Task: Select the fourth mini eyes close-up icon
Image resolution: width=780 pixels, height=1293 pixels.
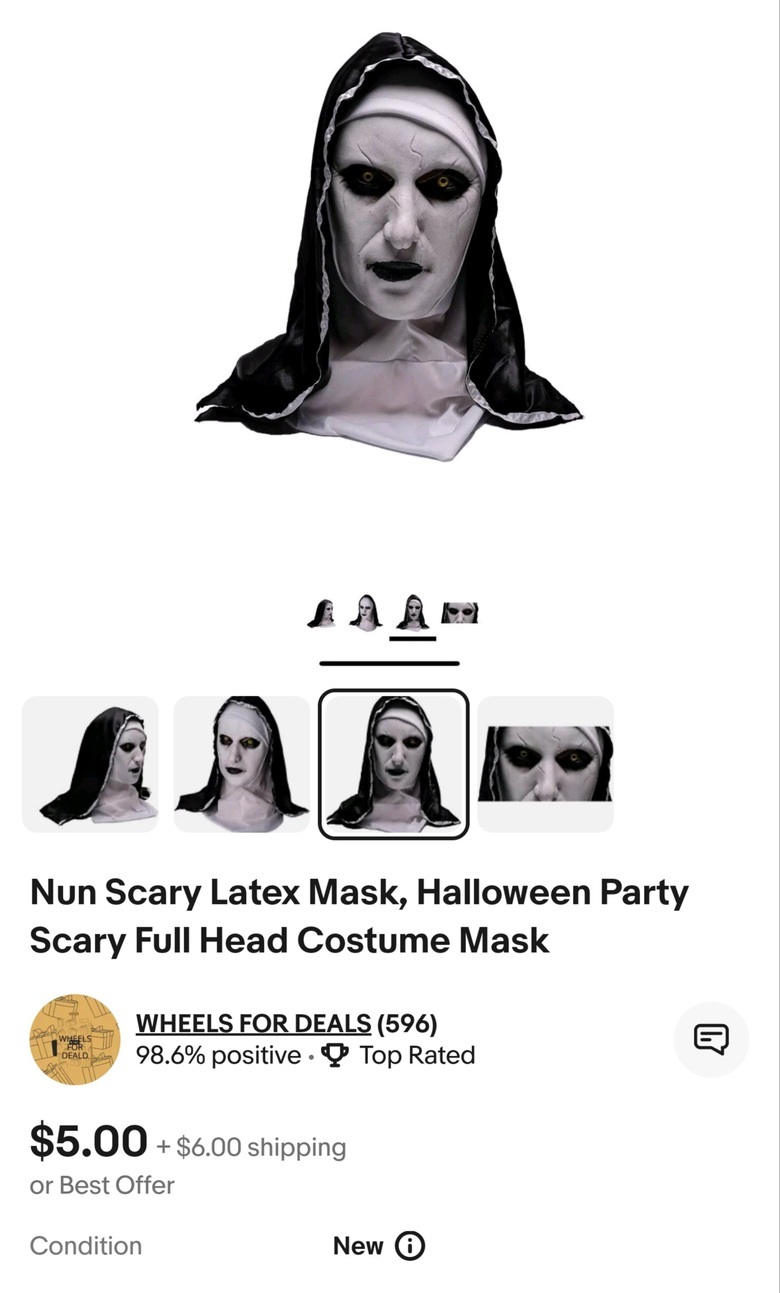Action: (460, 612)
